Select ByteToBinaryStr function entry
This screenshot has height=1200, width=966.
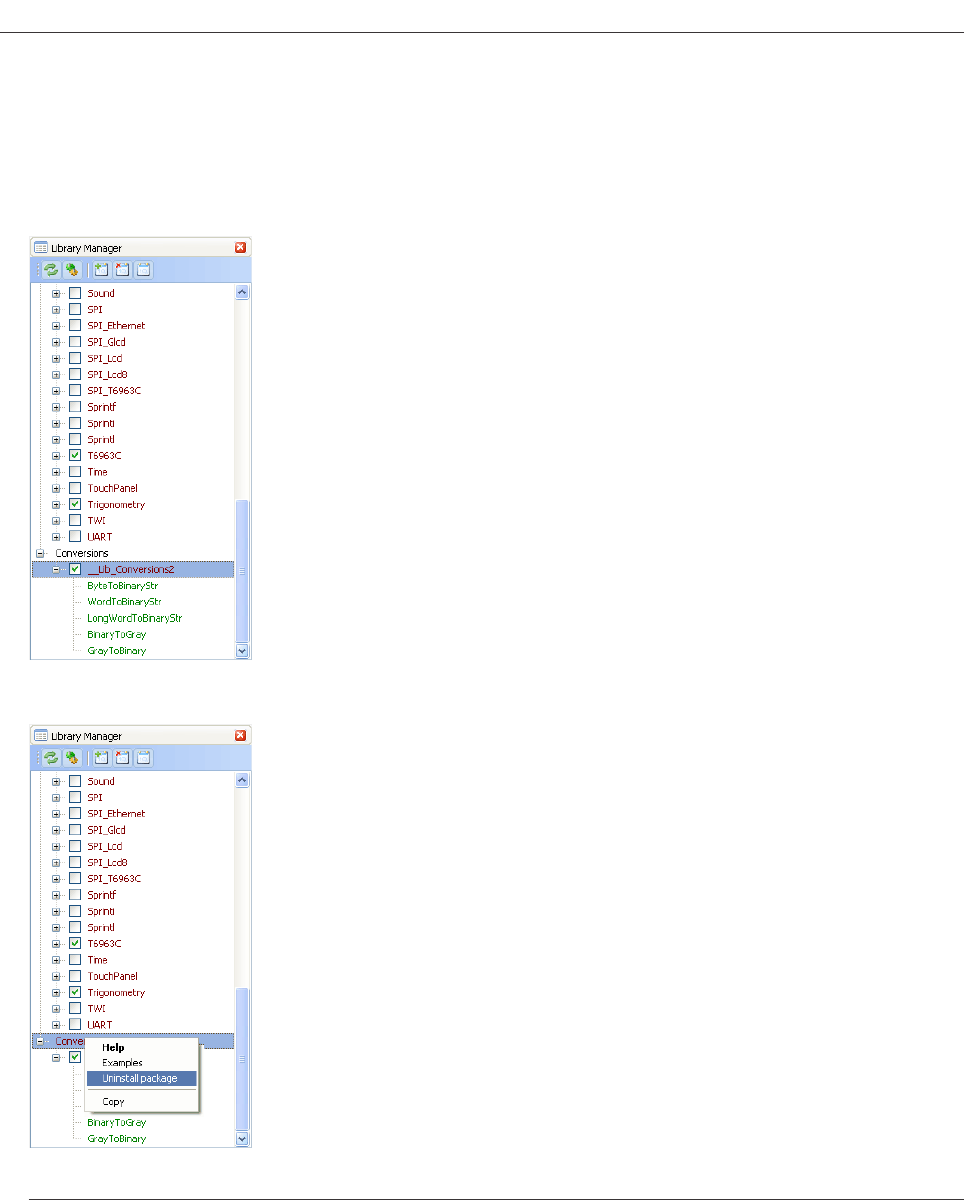pyautogui.click(x=123, y=585)
